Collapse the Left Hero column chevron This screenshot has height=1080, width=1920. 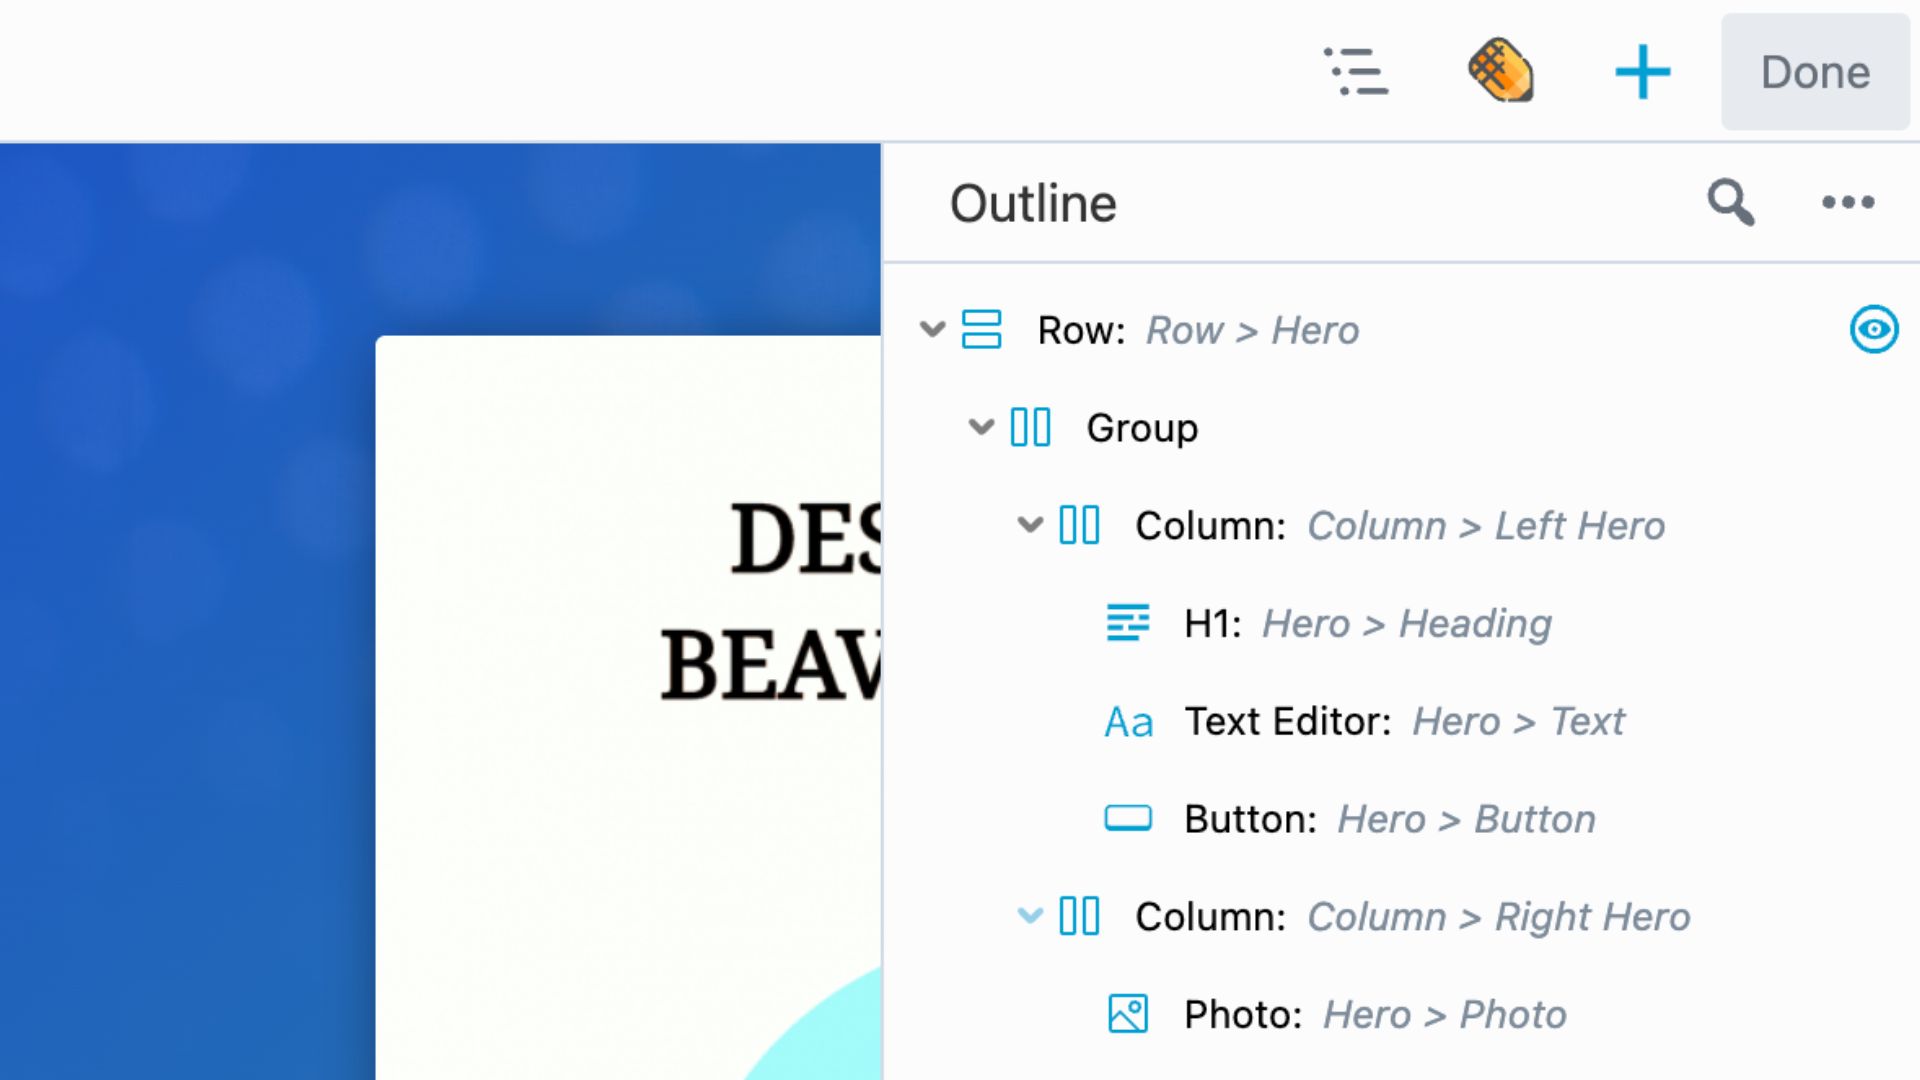(x=1030, y=524)
